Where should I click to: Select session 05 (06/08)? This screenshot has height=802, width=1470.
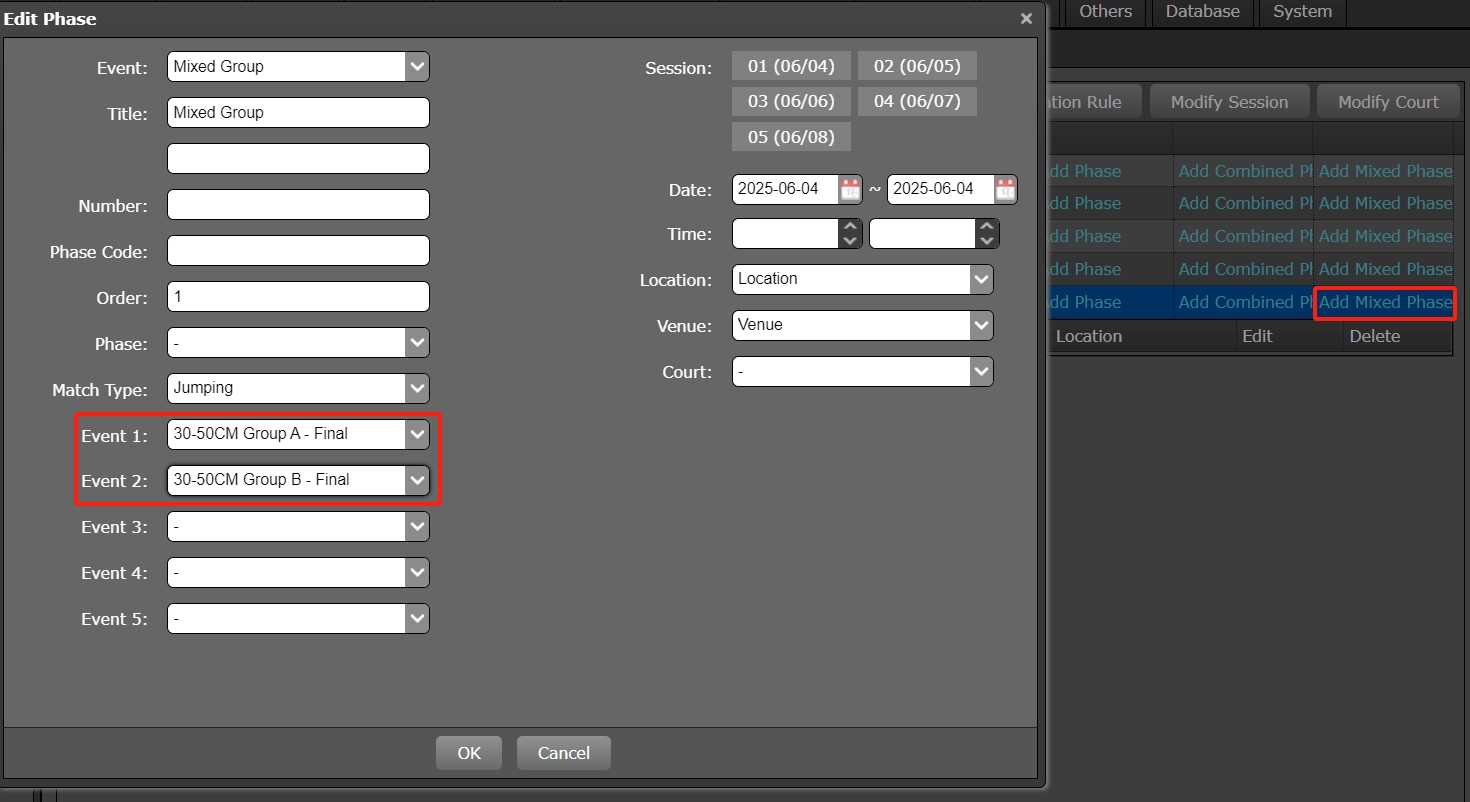pyautogui.click(x=791, y=136)
